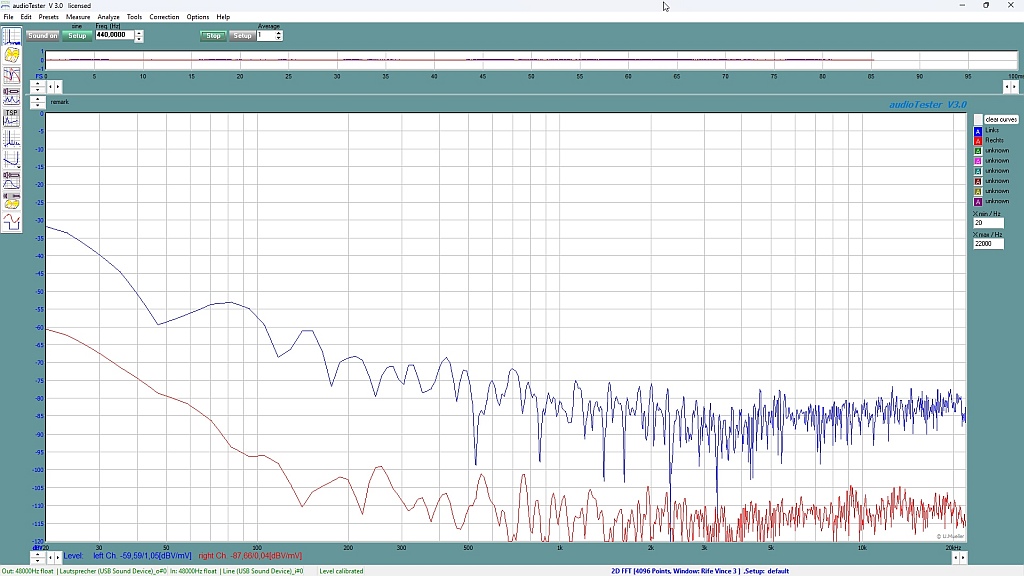This screenshot has width=1024, height=576.
Task: Select the speaker frequency response sidebar icon
Action: 11,180
